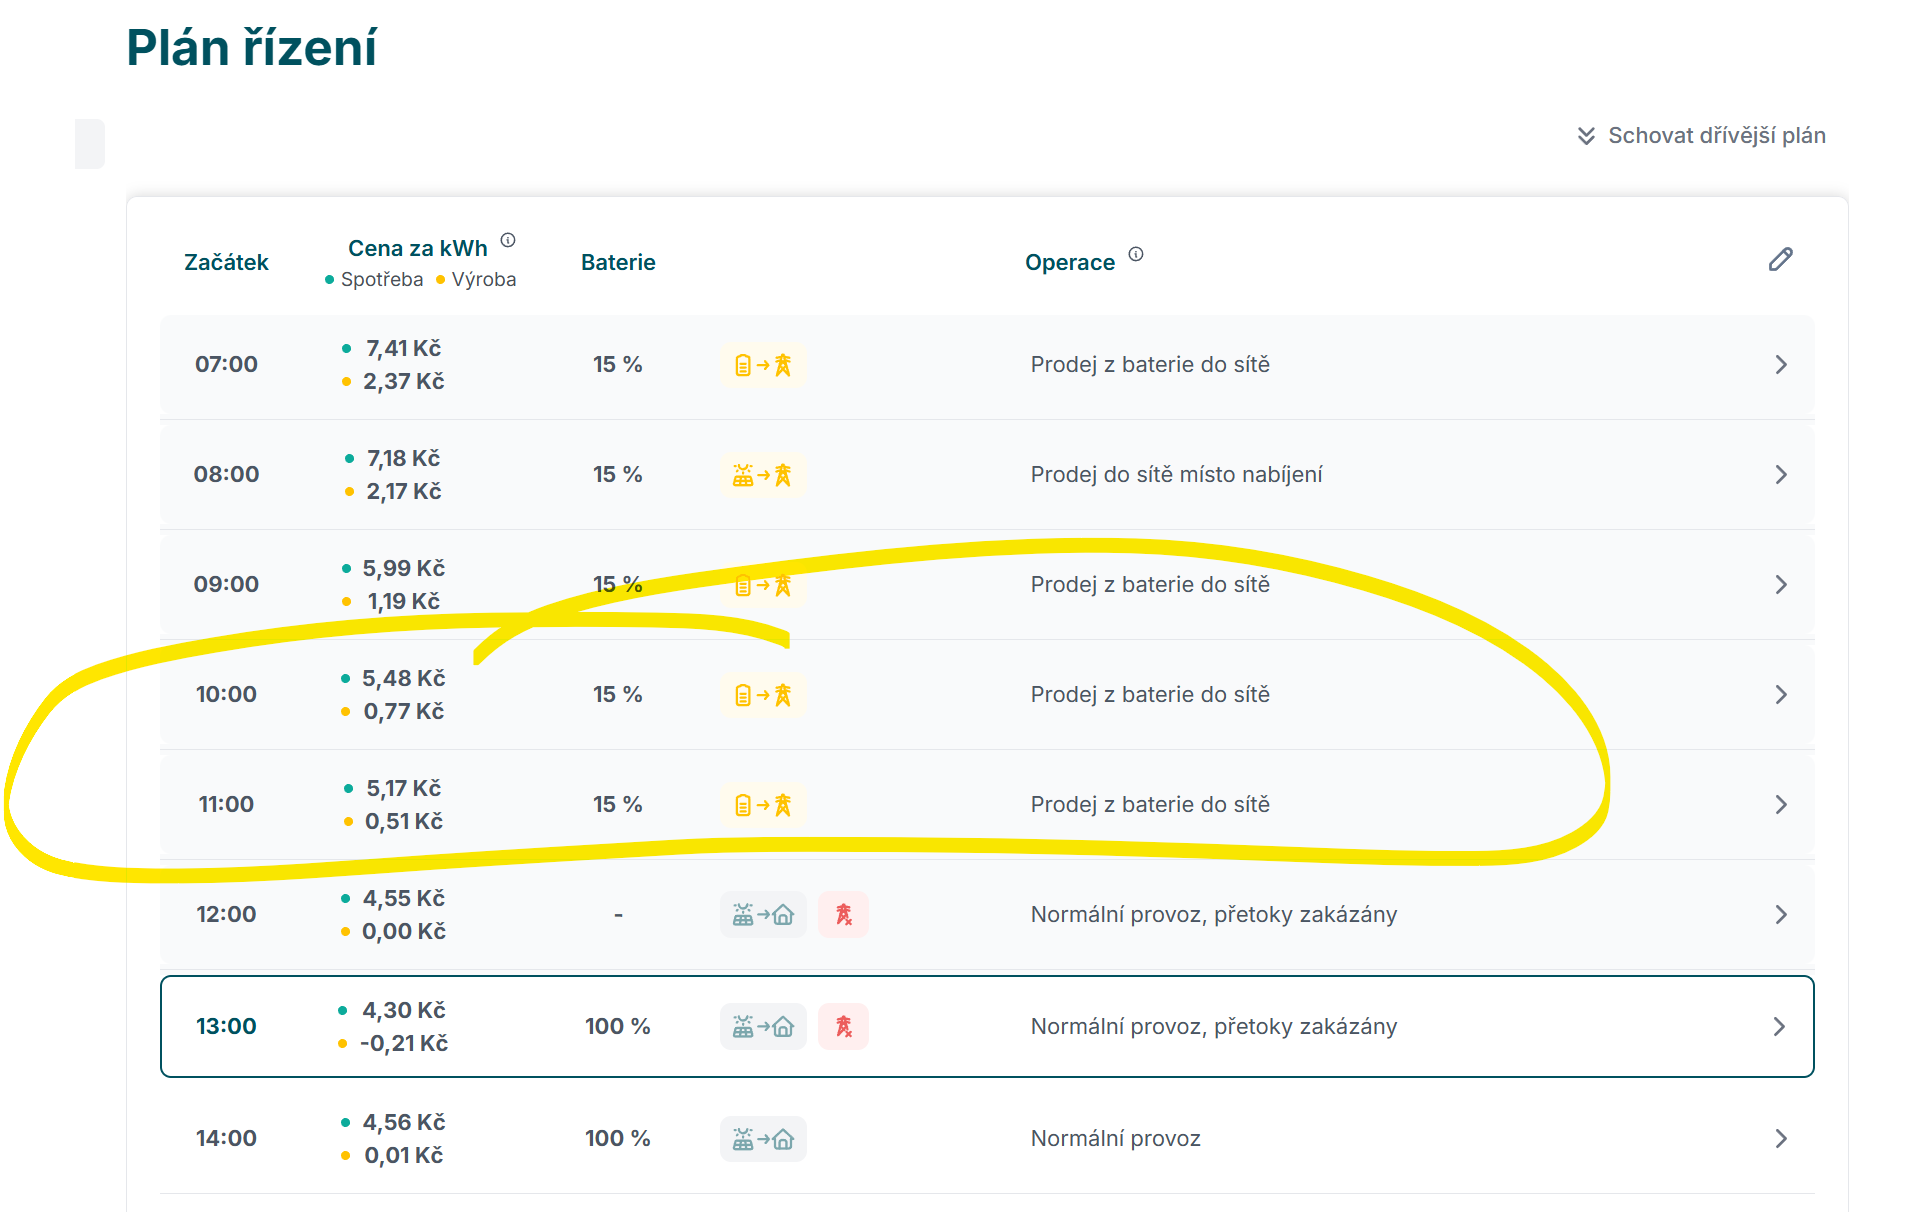Open info icon next to Cena za kWh
Viewport: 1927px width, 1212px height.
(x=508, y=240)
